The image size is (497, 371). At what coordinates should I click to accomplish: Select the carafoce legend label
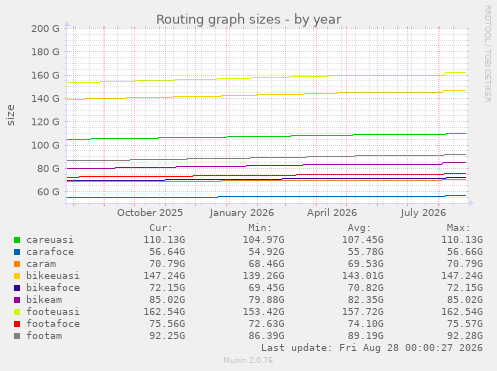(50, 252)
